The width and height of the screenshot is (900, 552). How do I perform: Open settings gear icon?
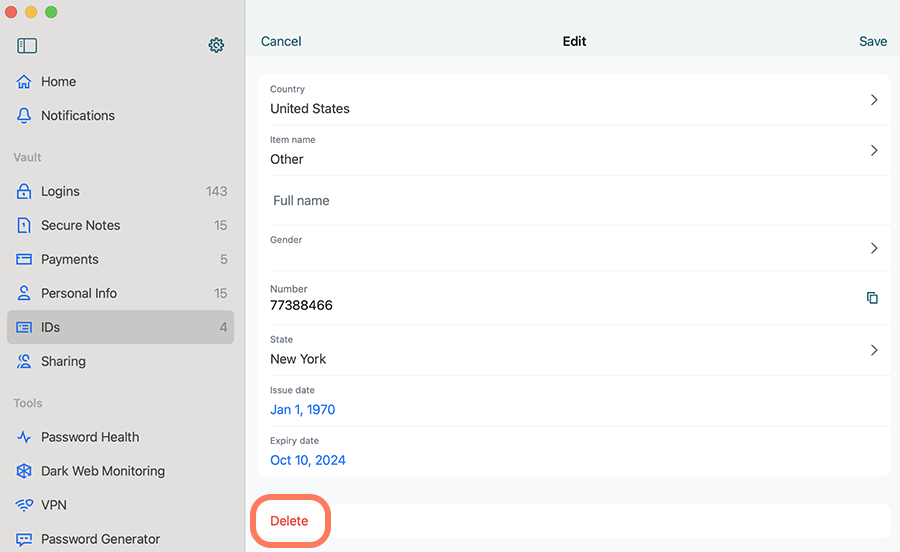(216, 45)
